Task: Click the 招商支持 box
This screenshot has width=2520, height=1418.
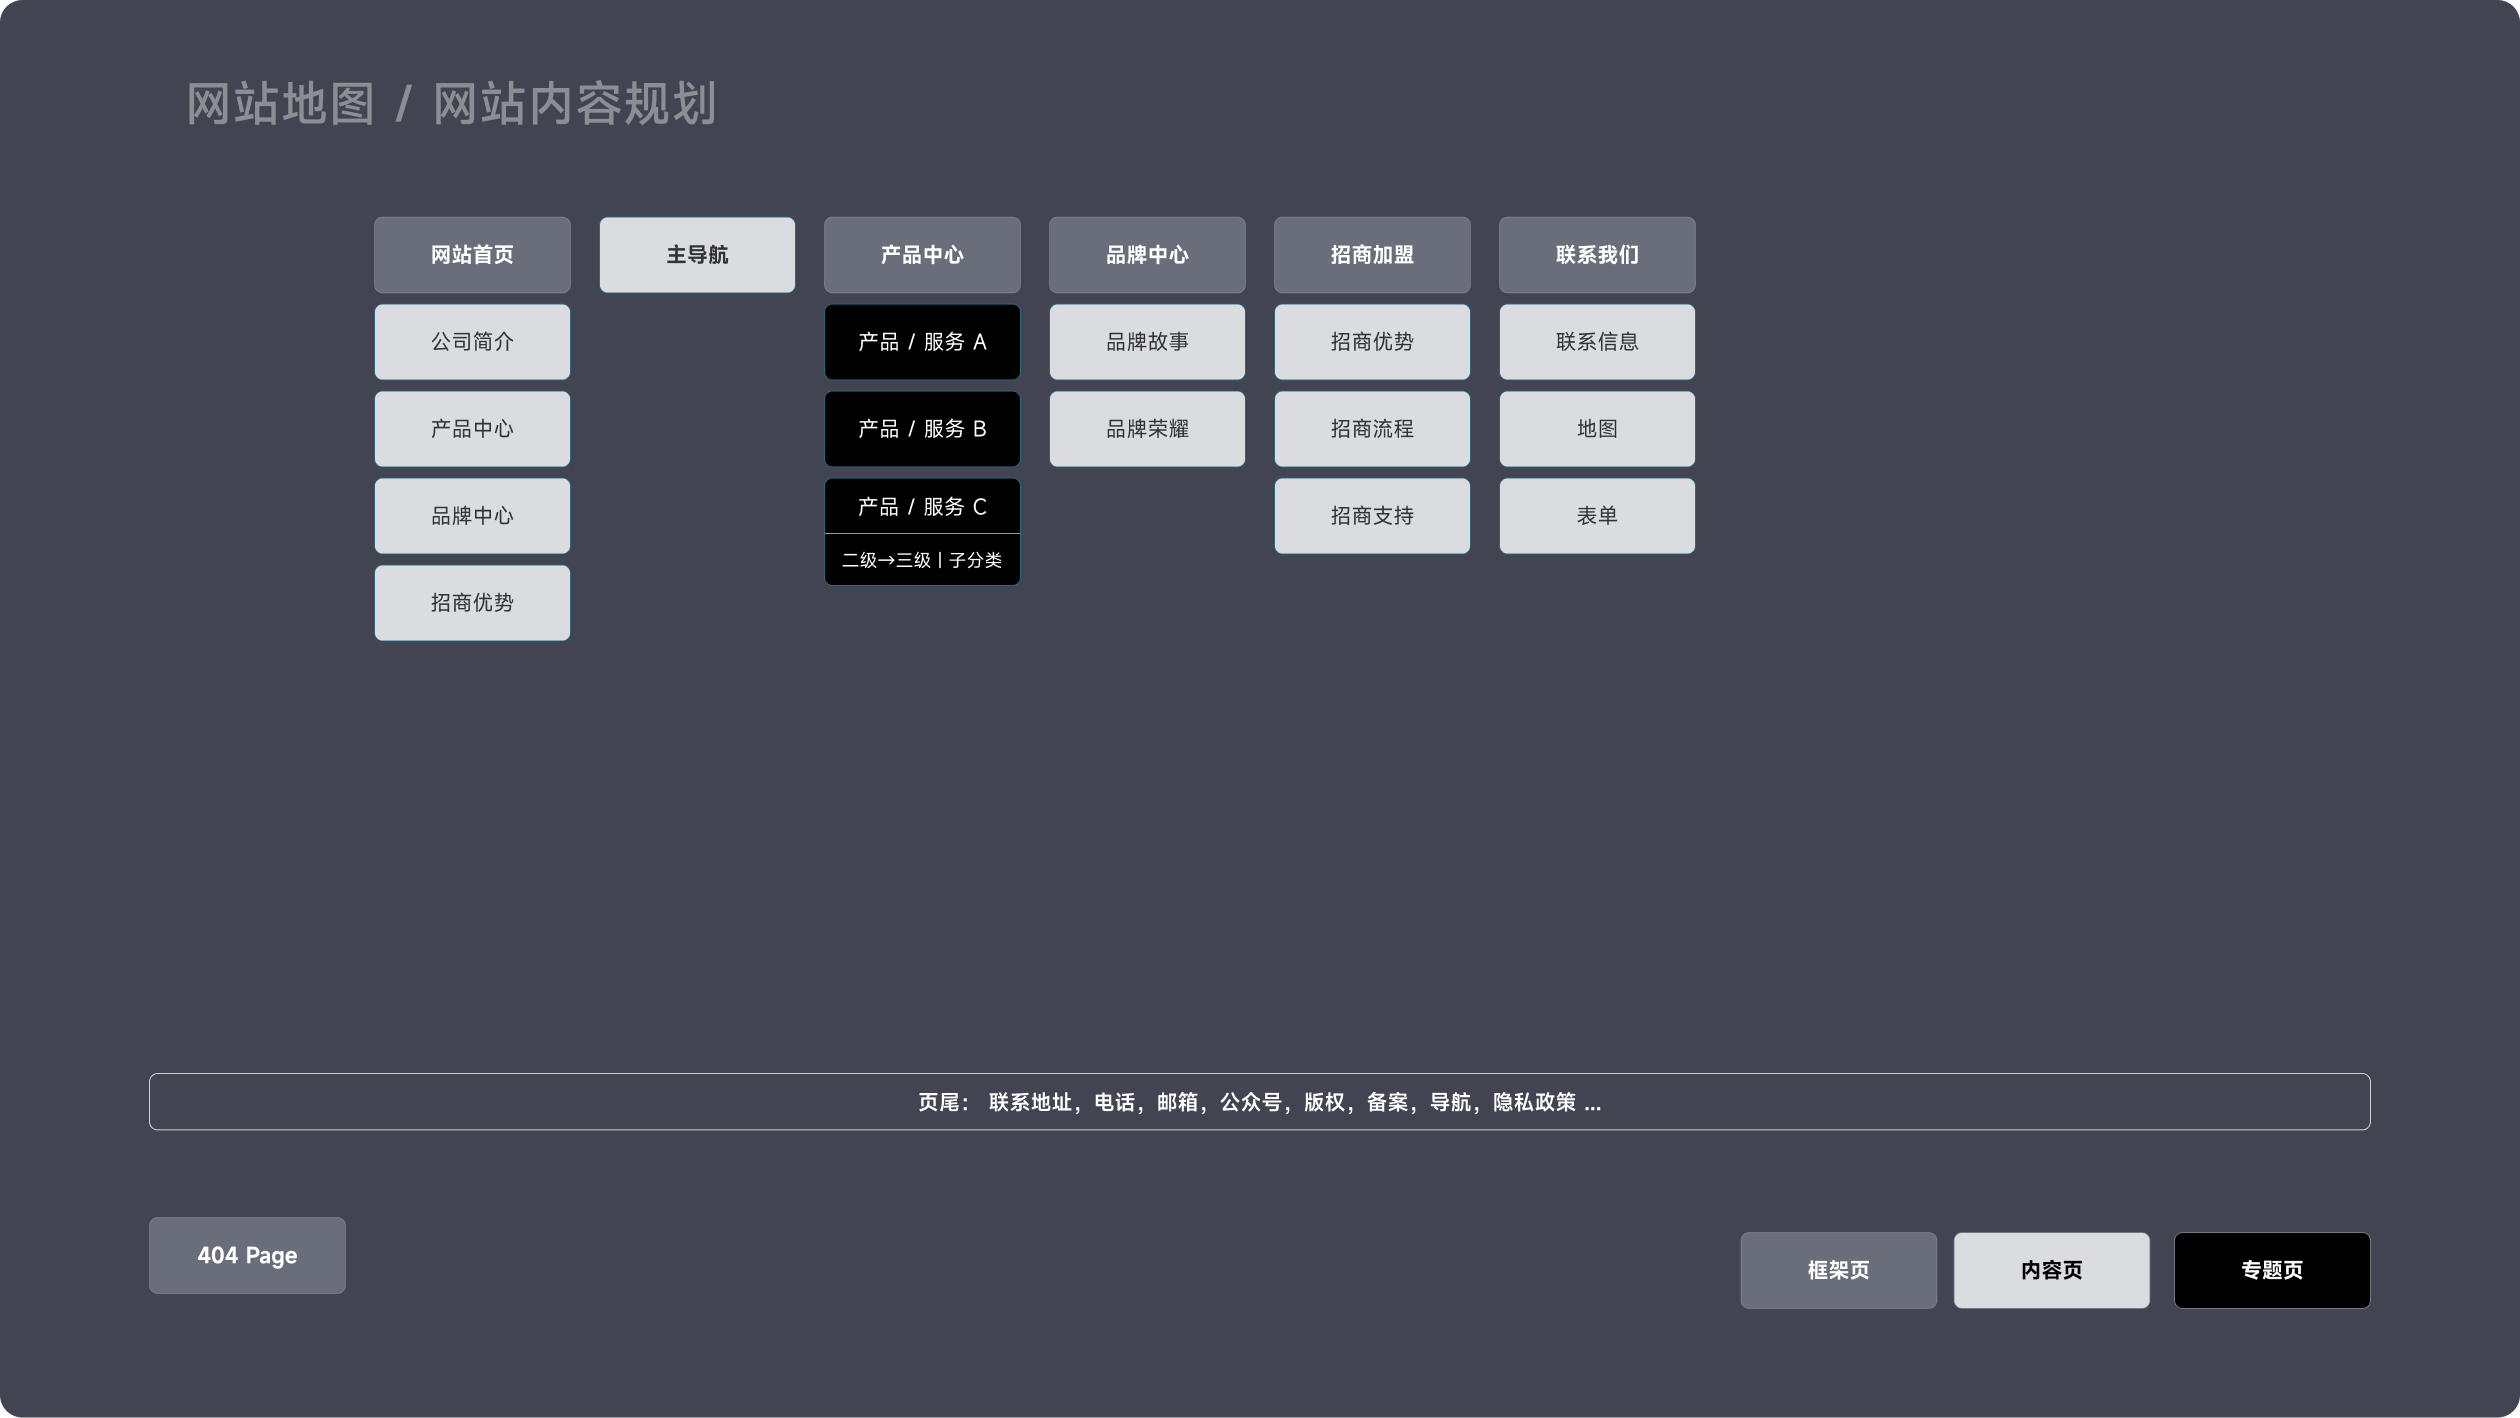Action: pyautogui.click(x=1372, y=516)
